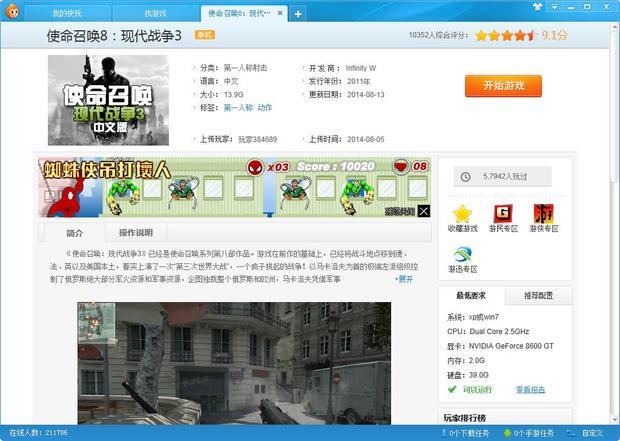Click the 动作 tag link
The image size is (620, 441).
pos(265,108)
